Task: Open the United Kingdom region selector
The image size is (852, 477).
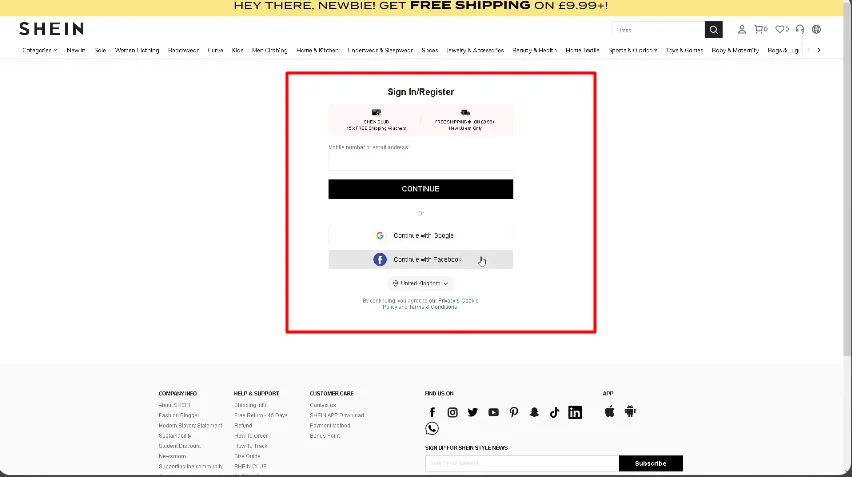Action: (x=421, y=283)
